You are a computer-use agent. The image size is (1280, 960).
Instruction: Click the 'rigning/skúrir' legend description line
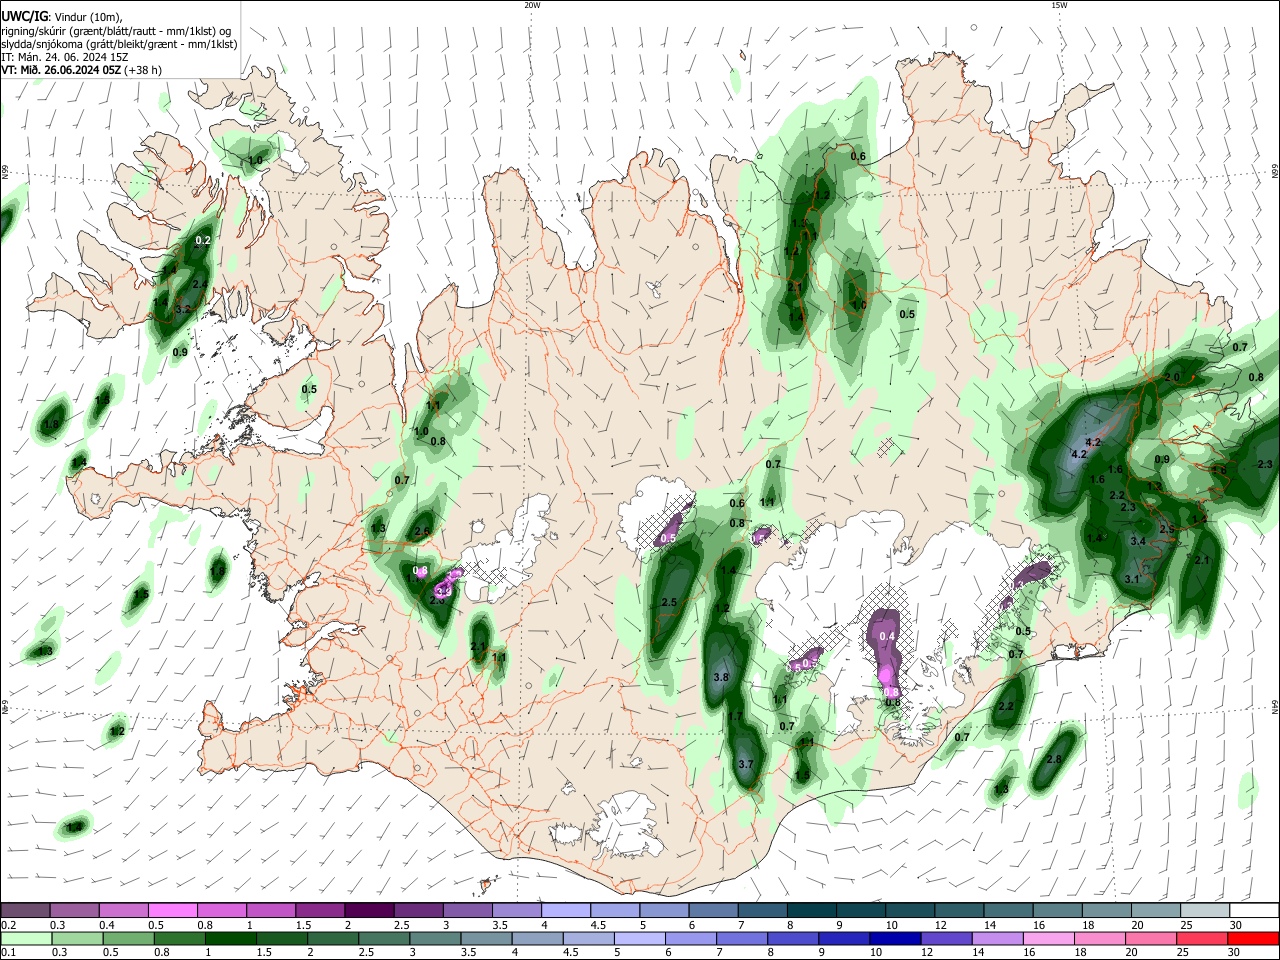117,31
